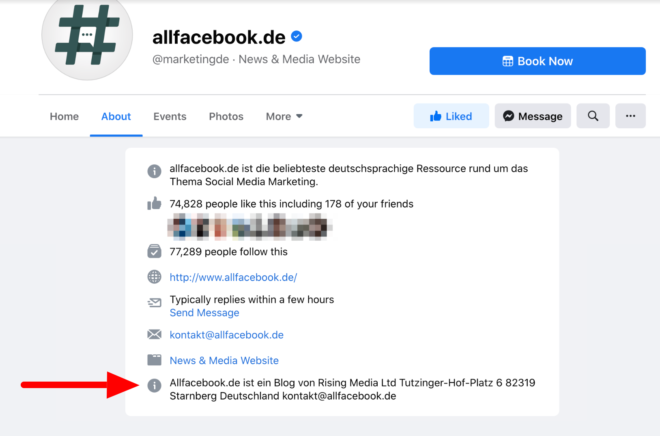660x436 pixels.
Task: Expand the More dropdown in the page navigation
Action: tap(284, 116)
